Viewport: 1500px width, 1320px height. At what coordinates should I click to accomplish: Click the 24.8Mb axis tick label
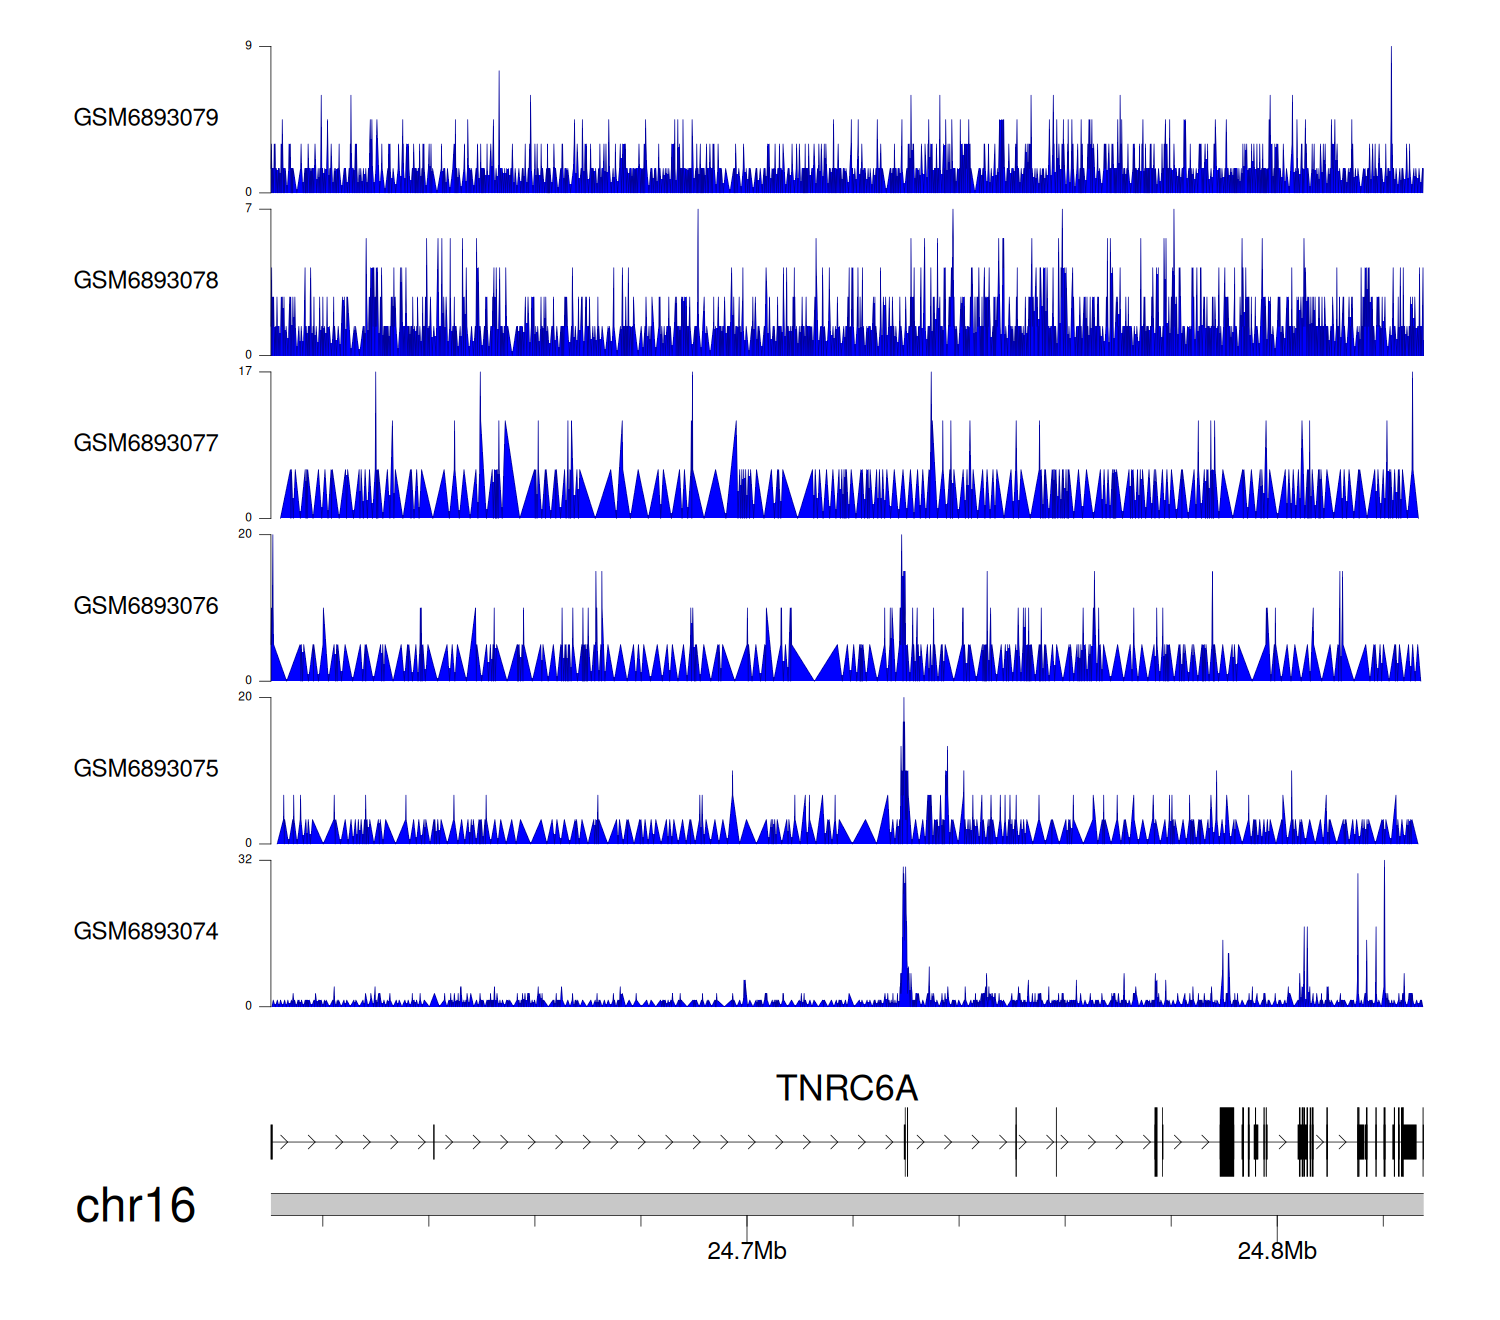click(x=1277, y=1251)
